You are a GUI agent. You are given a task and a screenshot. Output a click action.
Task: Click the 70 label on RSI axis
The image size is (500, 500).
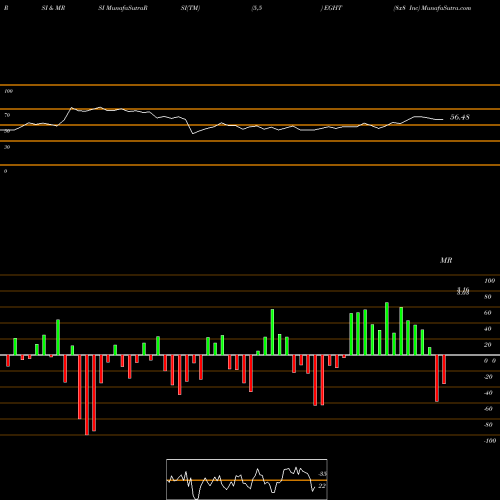[7, 115]
